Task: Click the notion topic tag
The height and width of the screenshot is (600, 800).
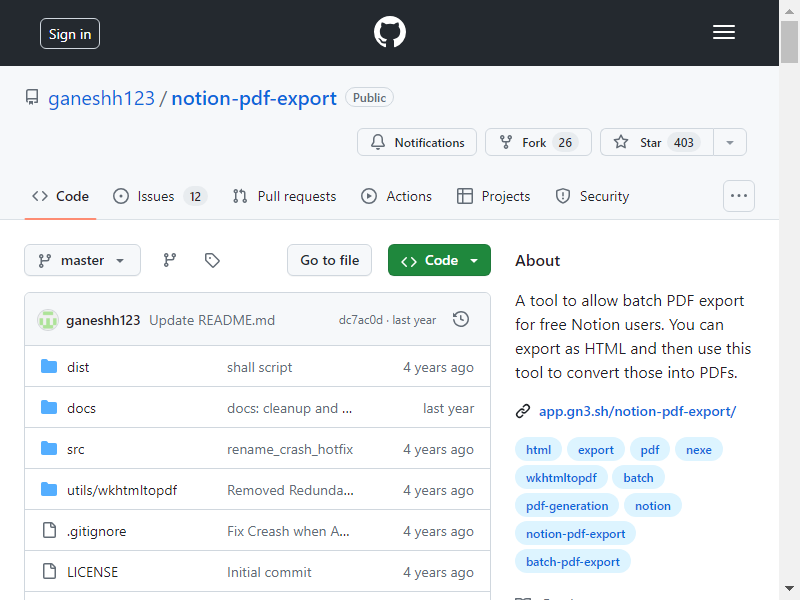Action: 653,506
